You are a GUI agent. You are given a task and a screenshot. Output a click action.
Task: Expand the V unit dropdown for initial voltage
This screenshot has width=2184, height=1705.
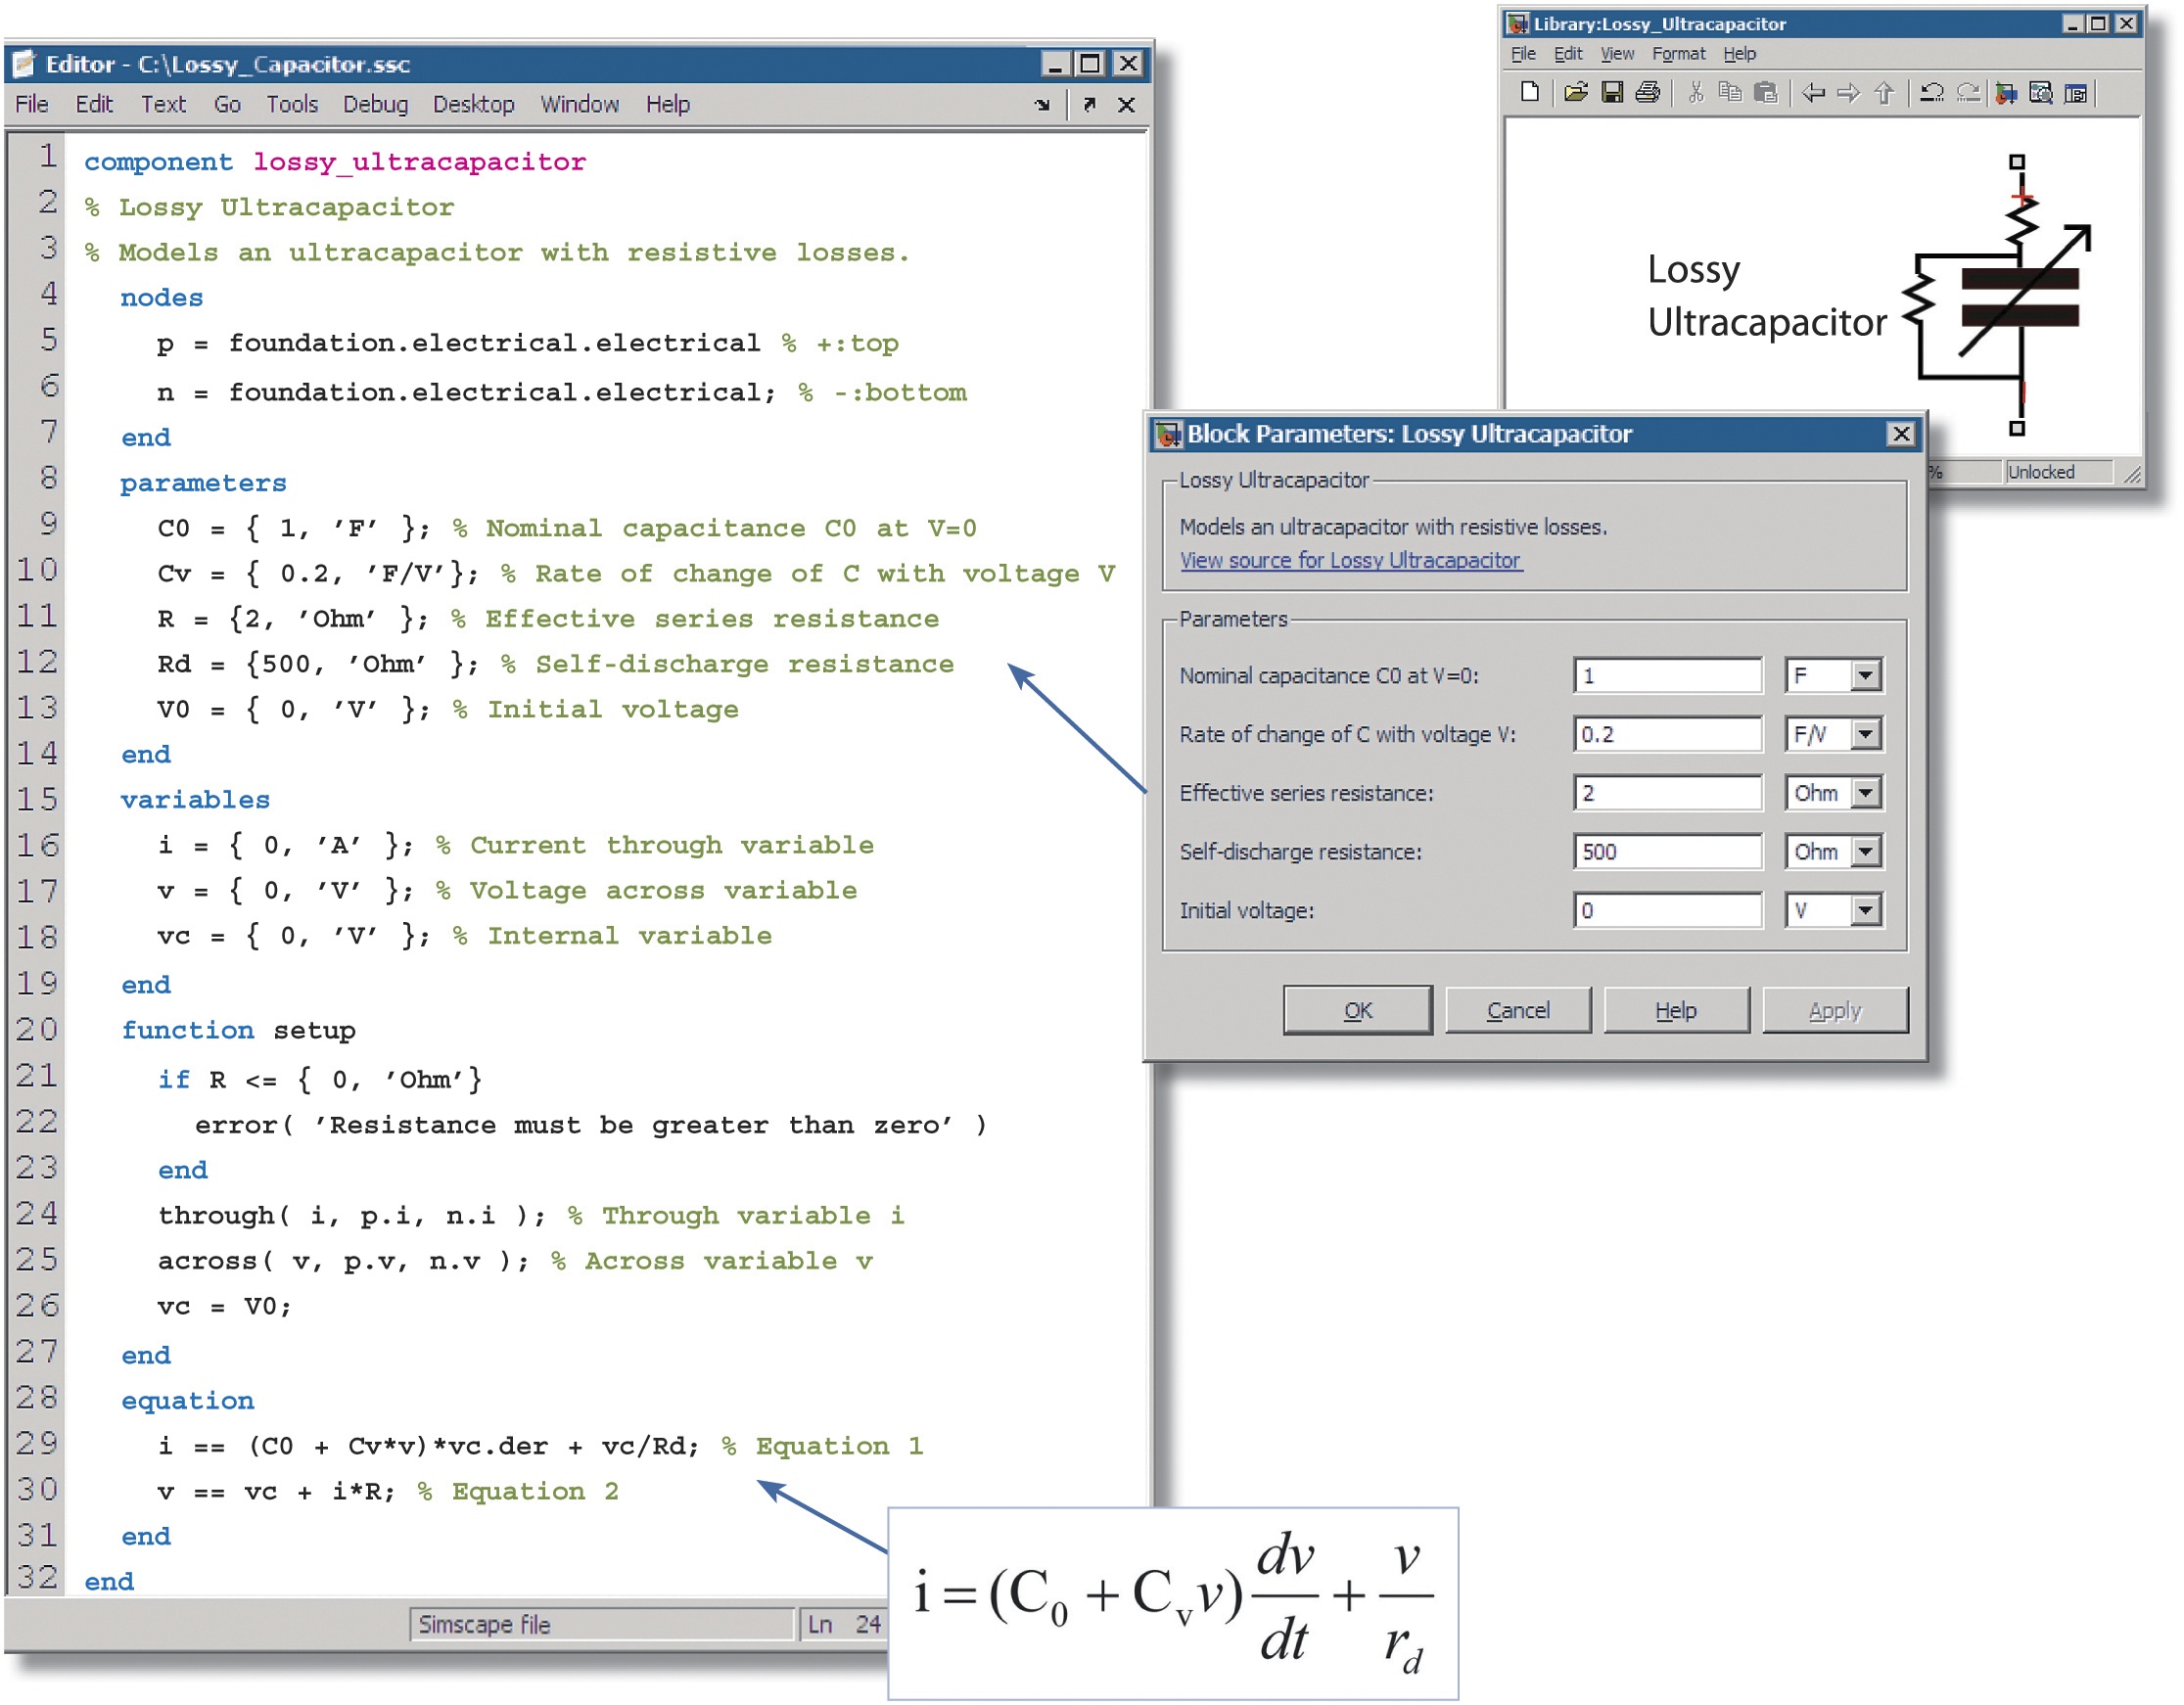coord(1865,911)
